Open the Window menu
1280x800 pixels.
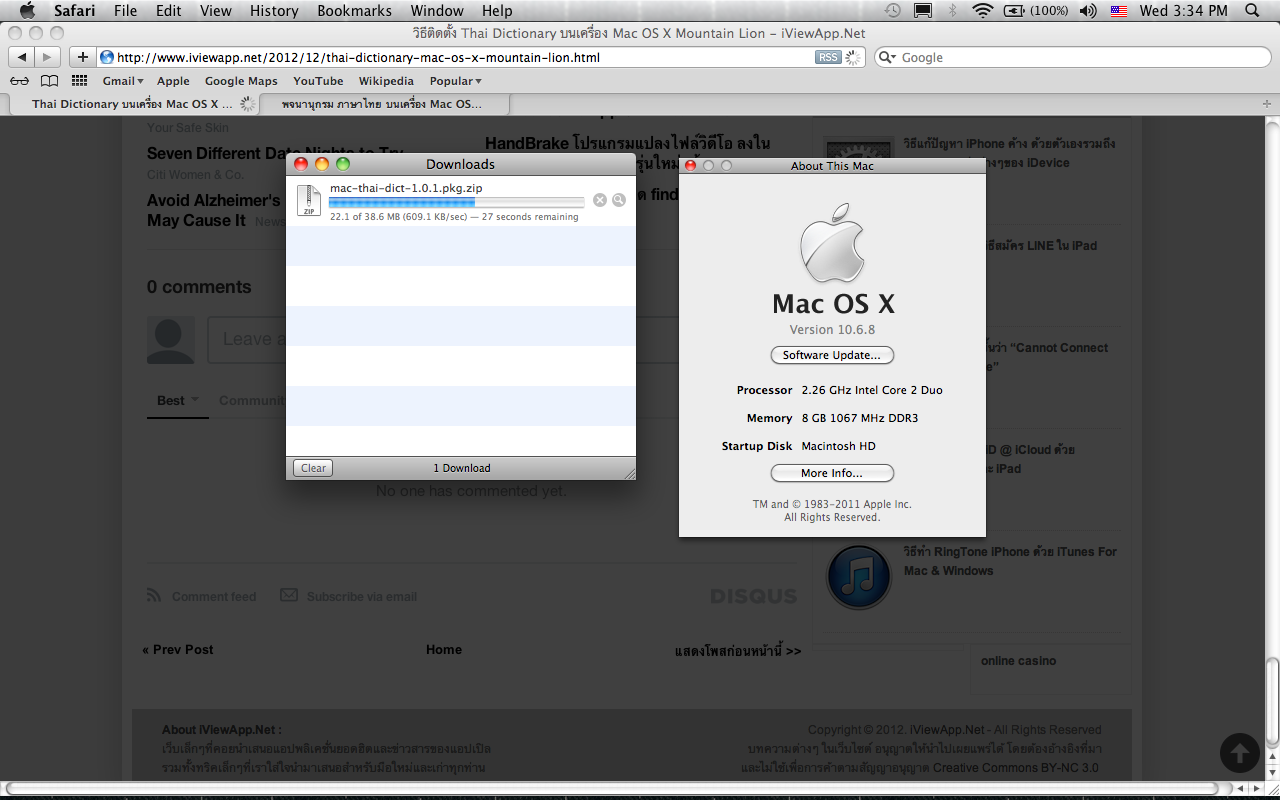(x=437, y=11)
